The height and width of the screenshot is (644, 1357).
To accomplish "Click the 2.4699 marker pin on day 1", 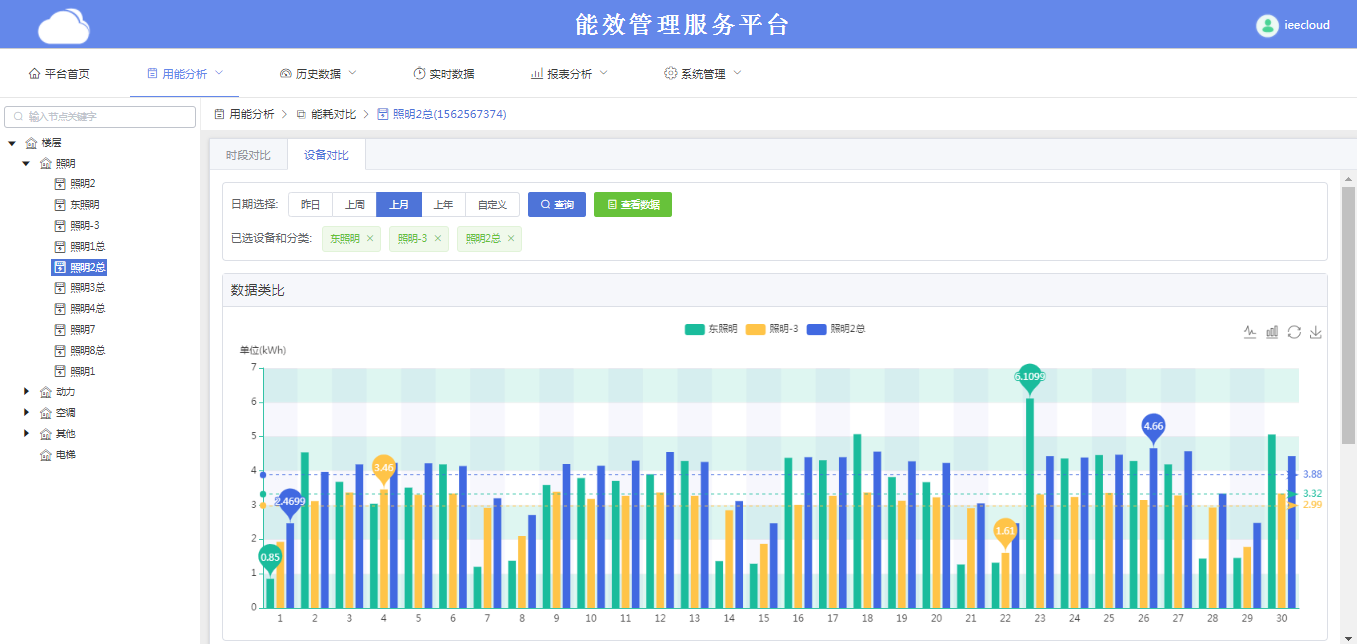I will tap(290, 502).
